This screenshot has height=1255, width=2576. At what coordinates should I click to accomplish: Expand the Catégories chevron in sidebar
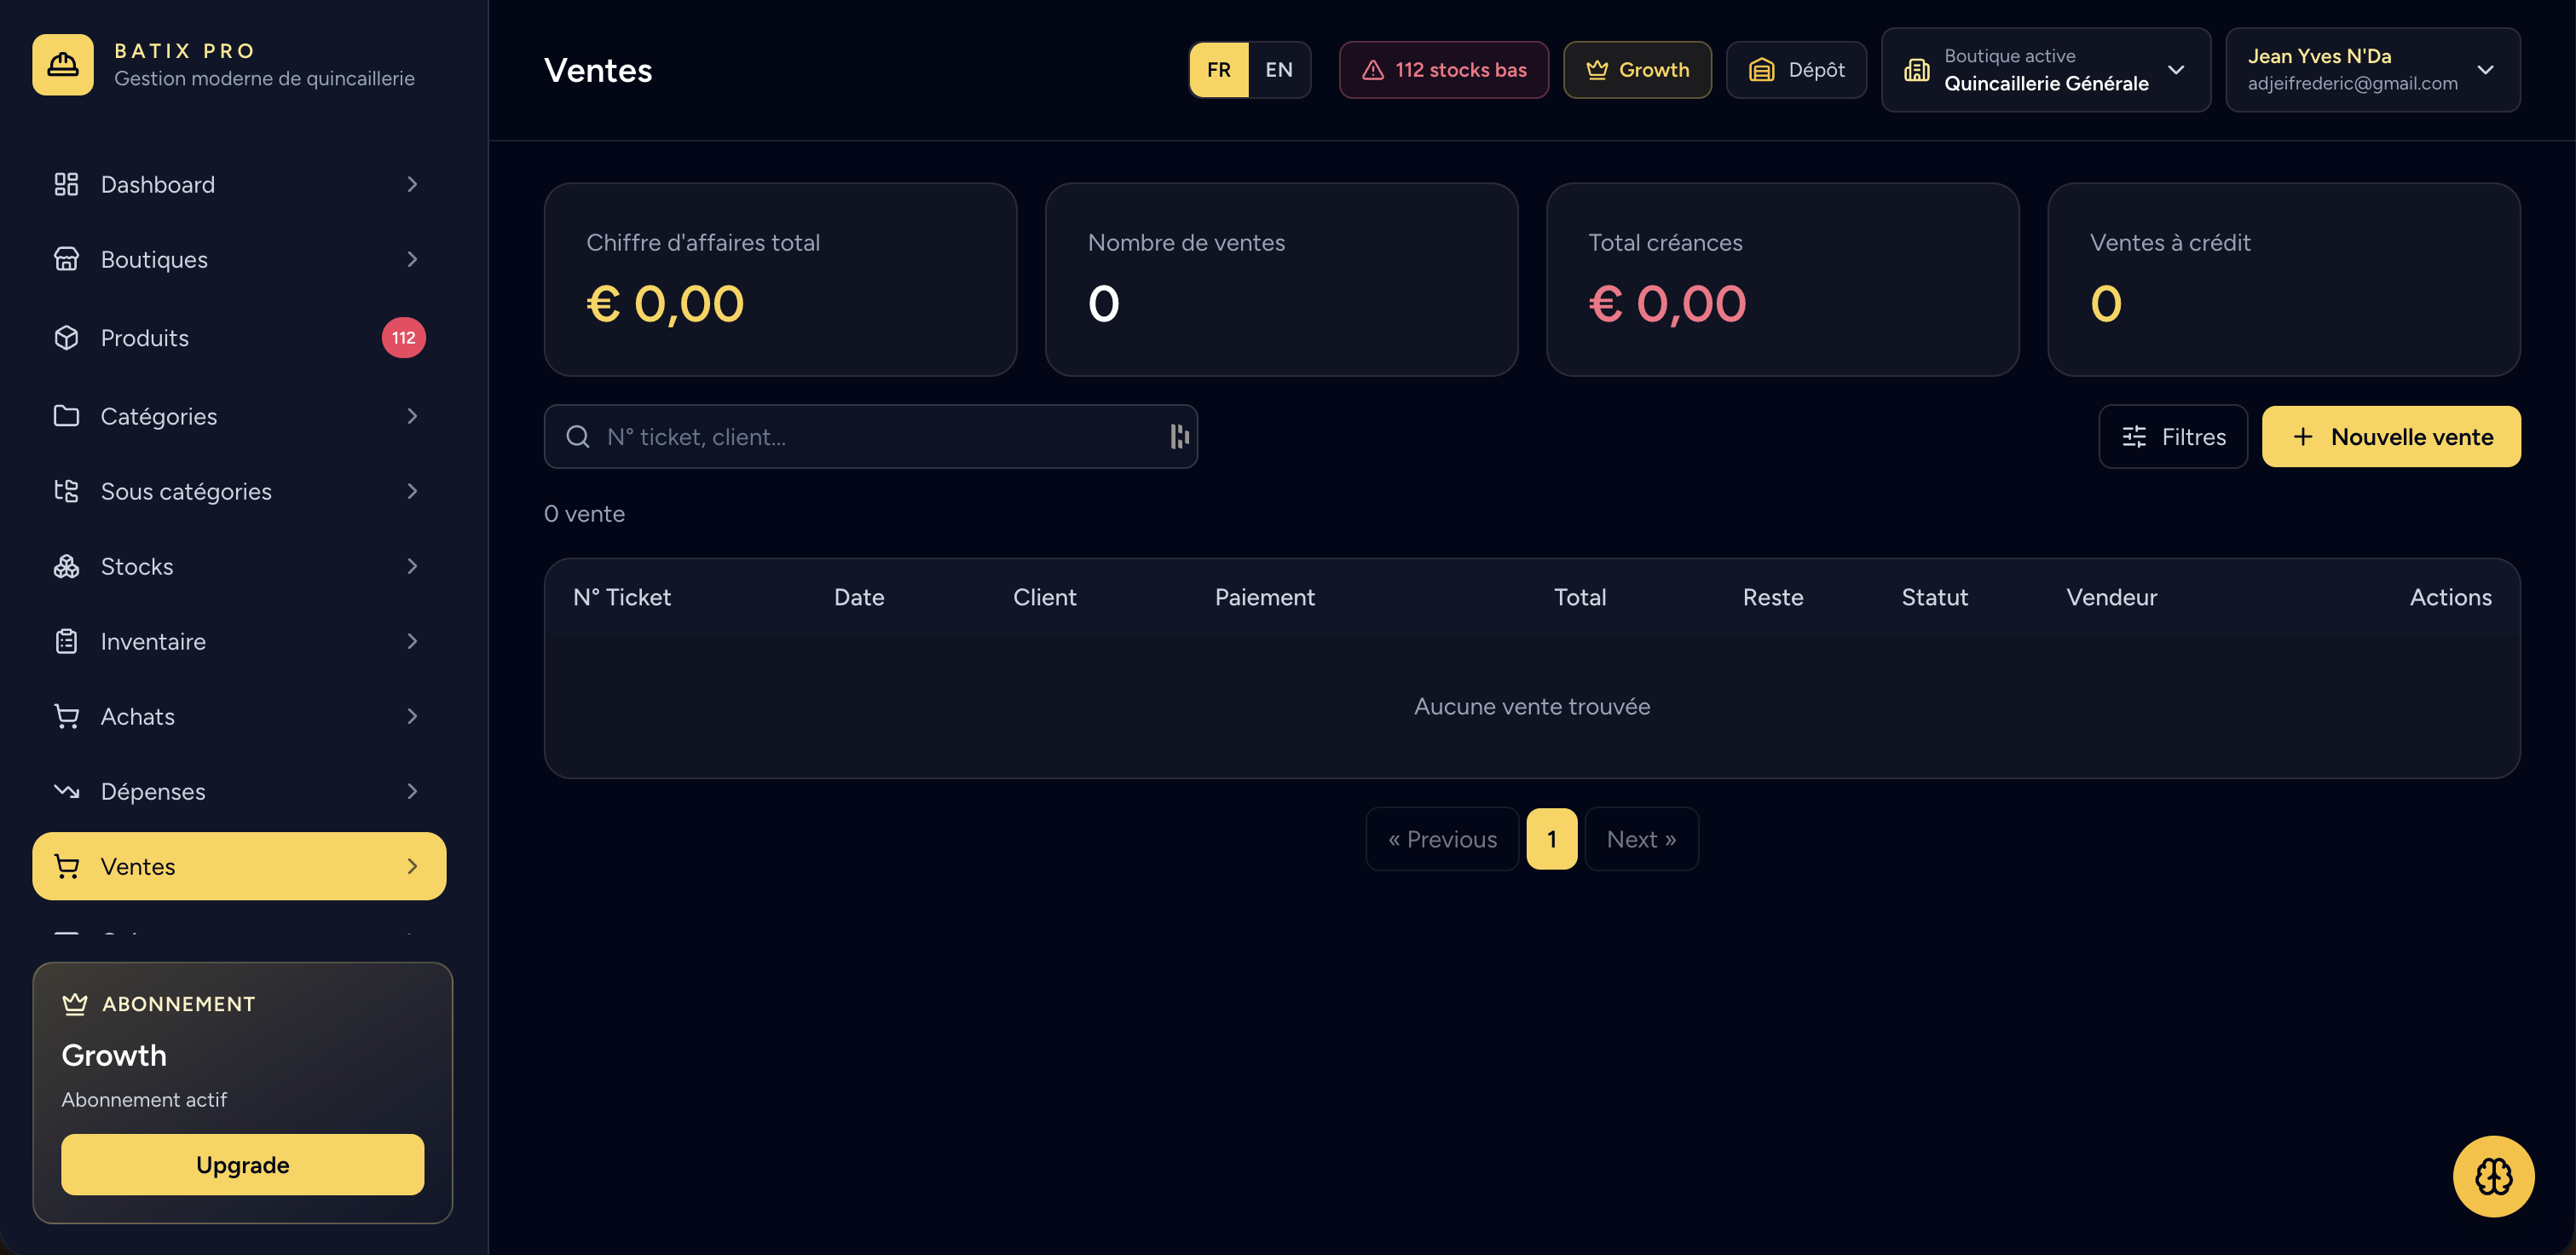coord(412,416)
